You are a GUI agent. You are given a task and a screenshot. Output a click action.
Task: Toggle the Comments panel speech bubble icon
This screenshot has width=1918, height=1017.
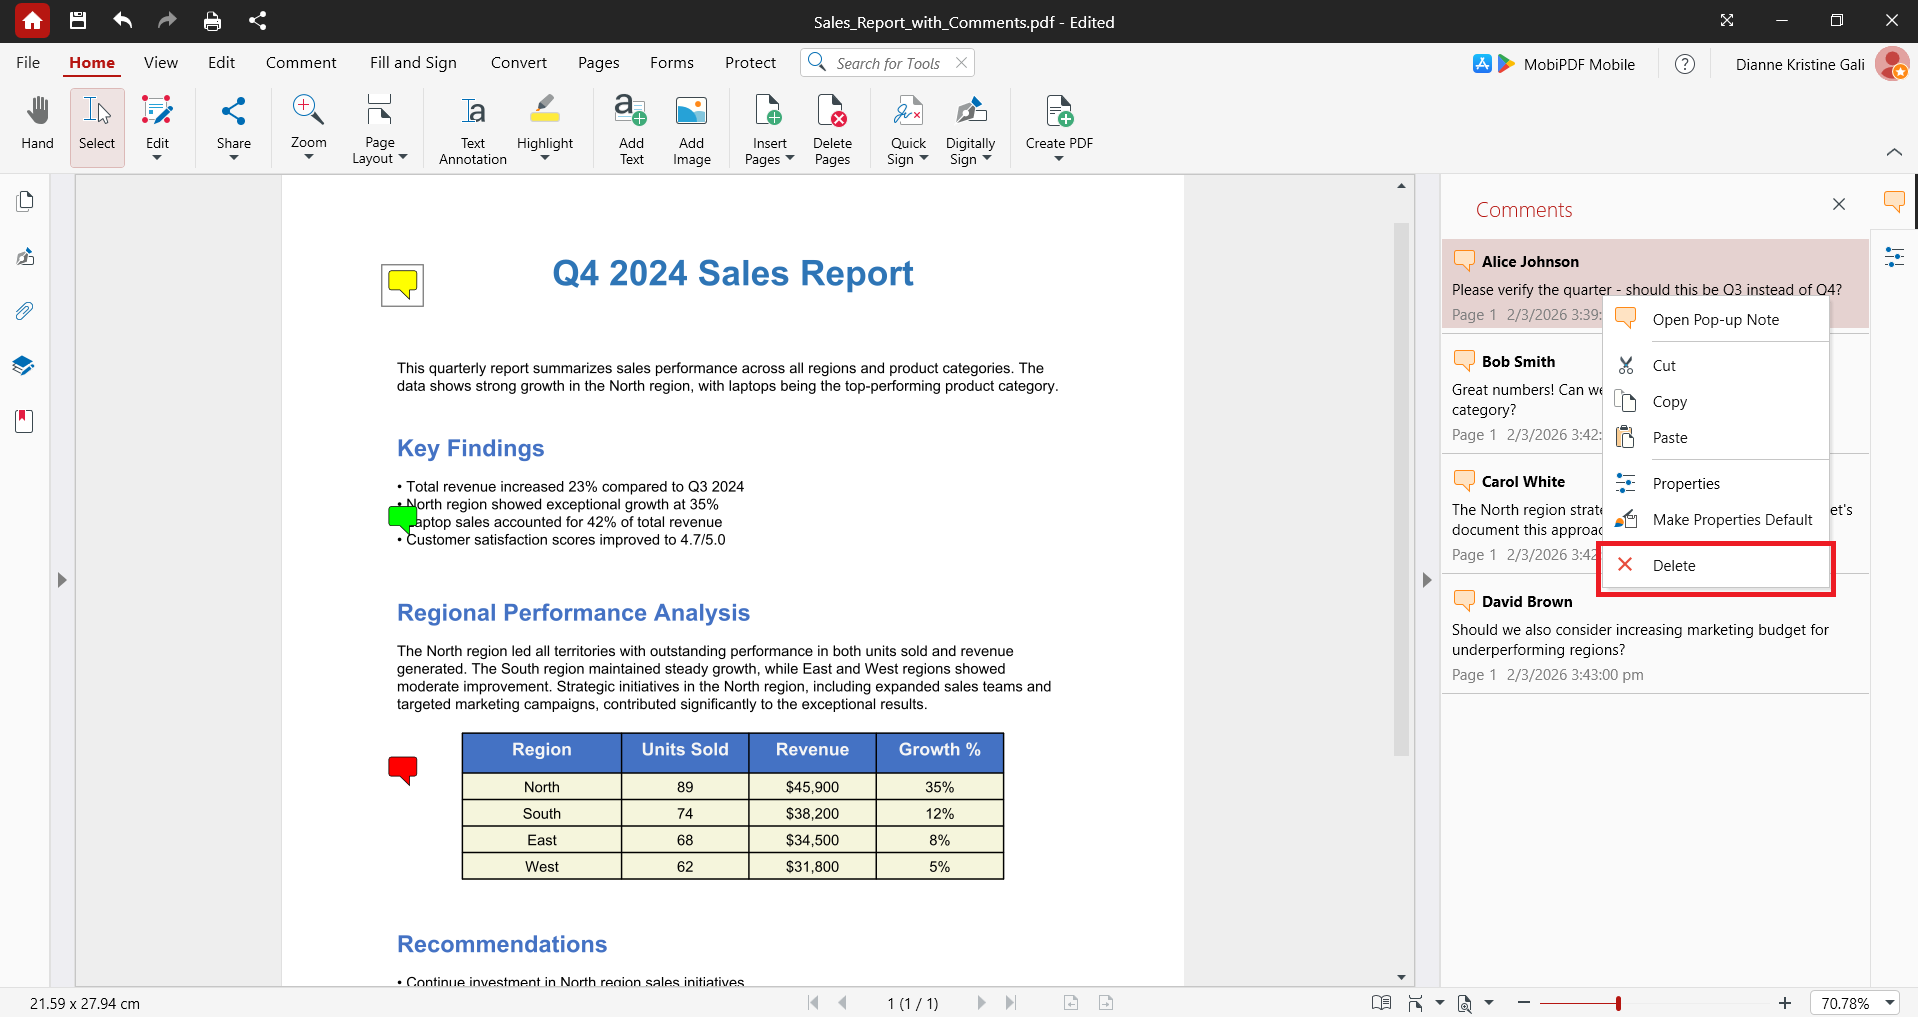(x=1894, y=201)
